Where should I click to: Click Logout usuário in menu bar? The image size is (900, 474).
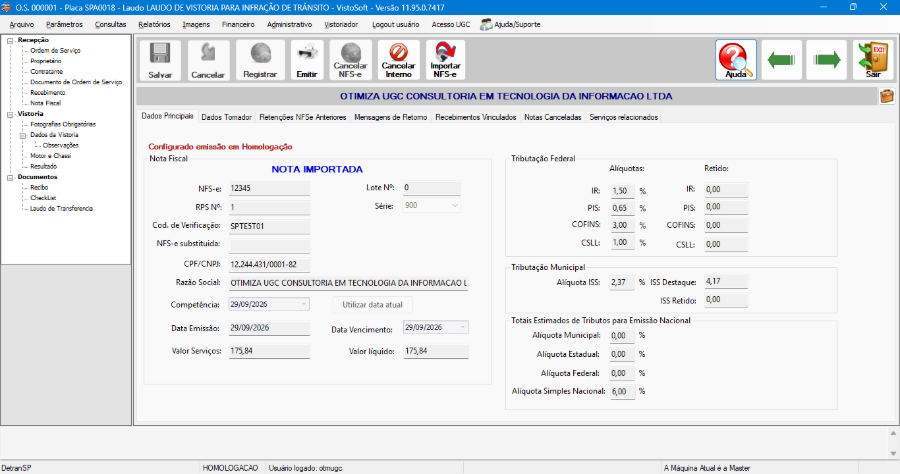pos(395,25)
